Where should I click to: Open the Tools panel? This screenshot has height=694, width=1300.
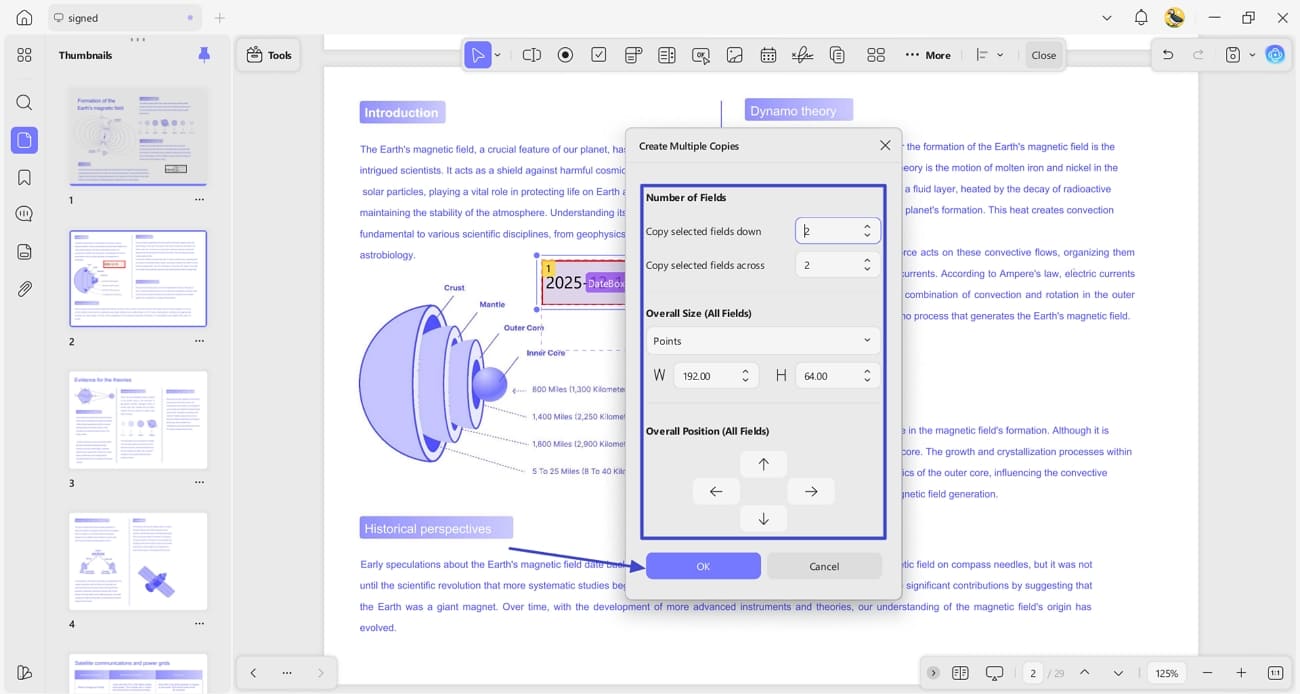point(269,55)
